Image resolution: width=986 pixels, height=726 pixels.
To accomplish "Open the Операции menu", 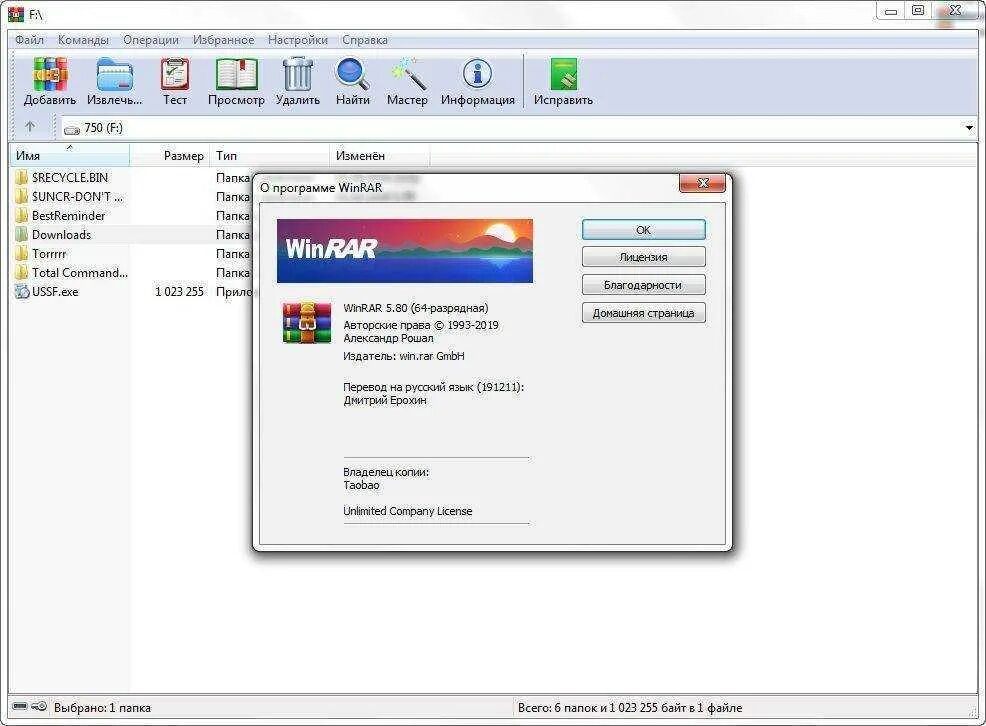I will click(x=151, y=40).
